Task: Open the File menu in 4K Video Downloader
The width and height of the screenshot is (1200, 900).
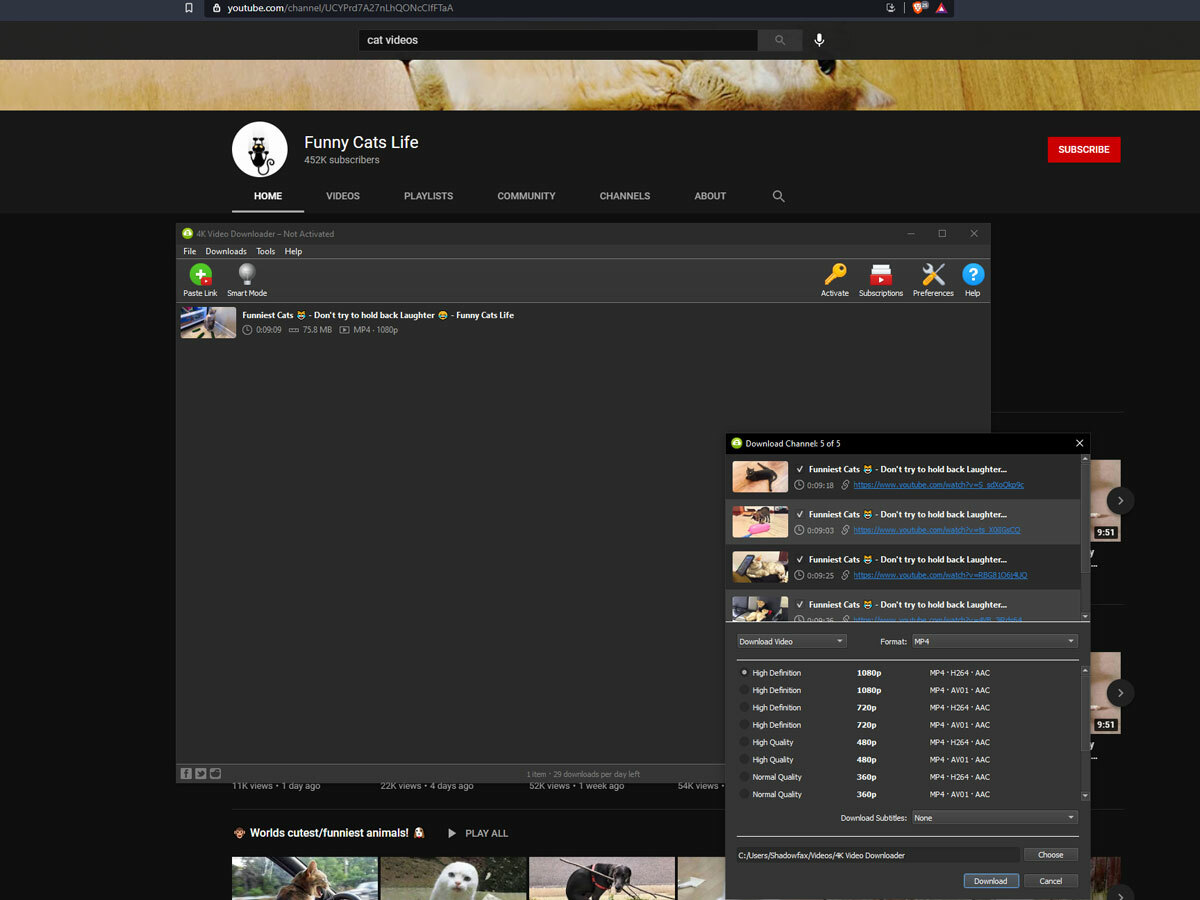Action: click(x=190, y=251)
